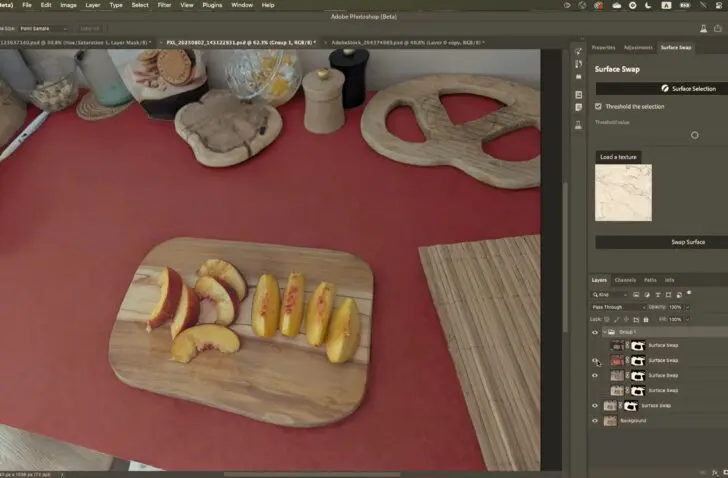728x478 pixels.
Task: Switch to the Properties tab
Action: pyautogui.click(x=603, y=47)
